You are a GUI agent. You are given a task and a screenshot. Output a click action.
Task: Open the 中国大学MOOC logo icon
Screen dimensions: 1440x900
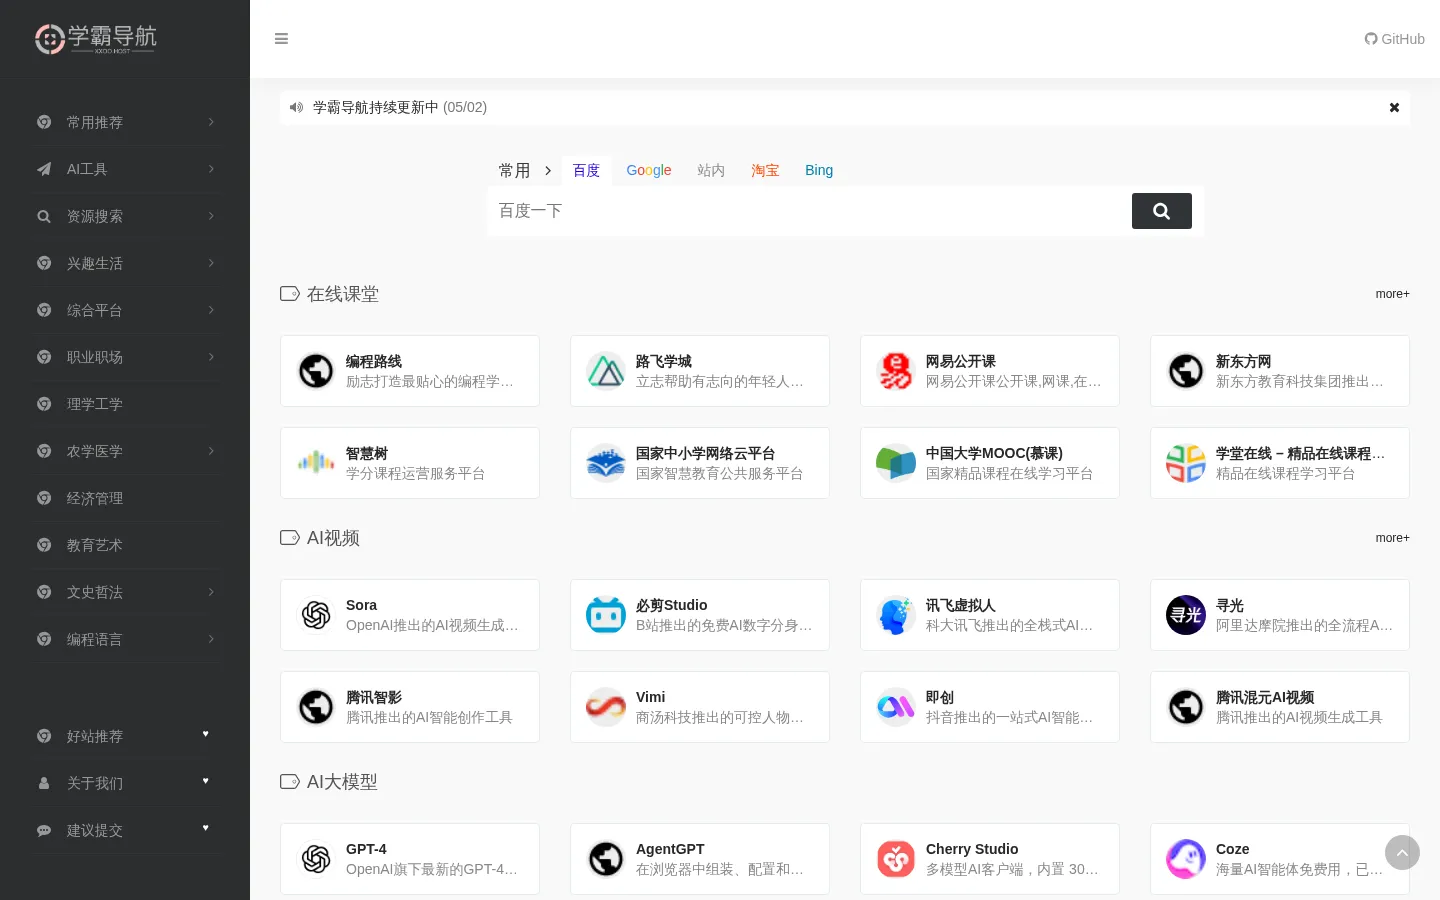[x=896, y=463]
